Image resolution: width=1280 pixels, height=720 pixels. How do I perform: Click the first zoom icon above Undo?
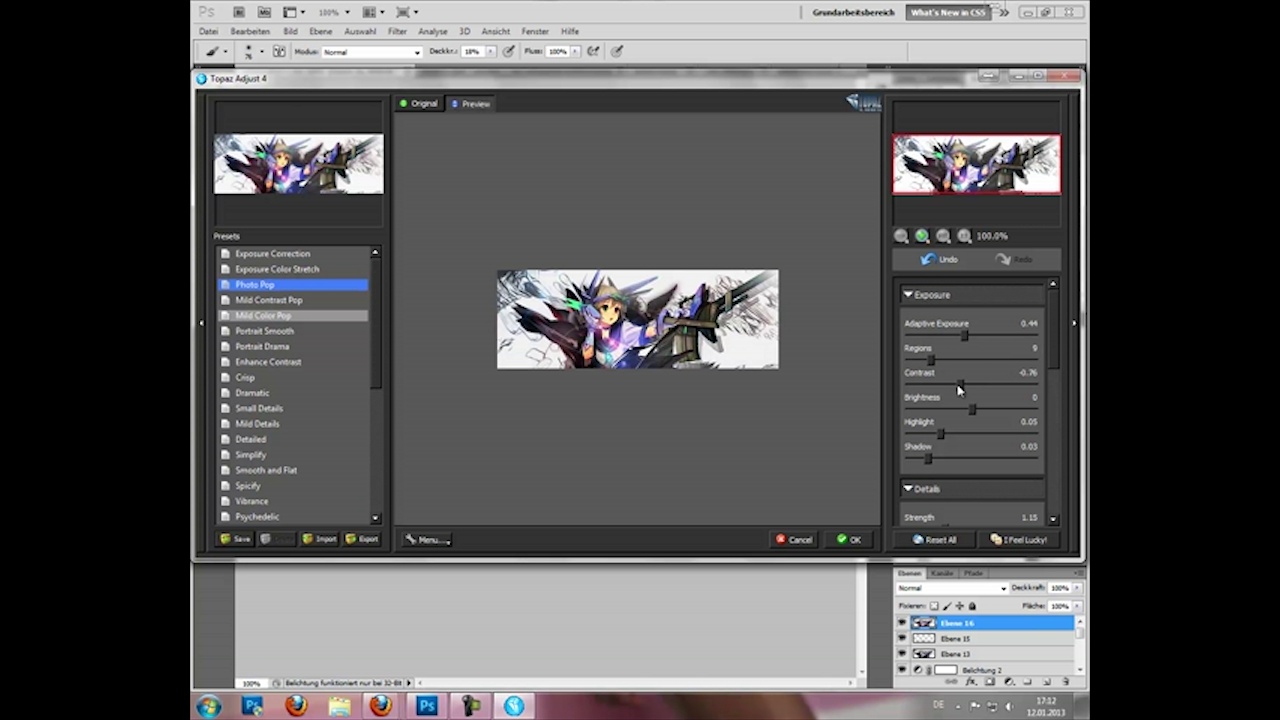pyautogui.click(x=901, y=236)
